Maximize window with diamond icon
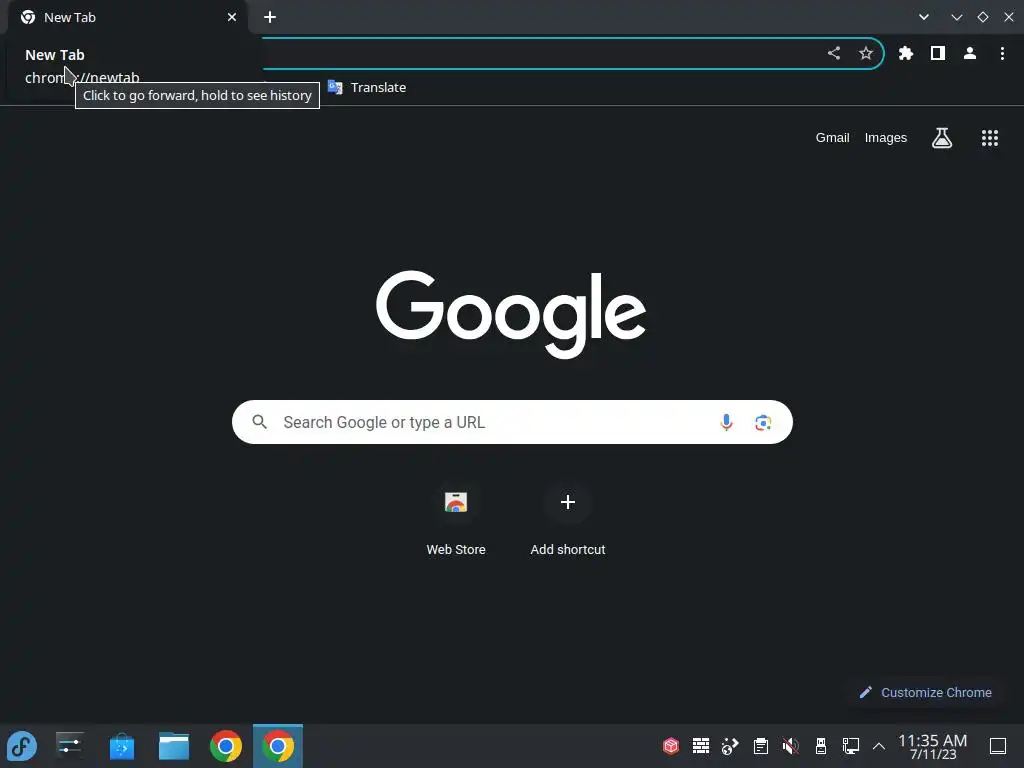Screen dimensions: 1024x768 coord(983,17)
